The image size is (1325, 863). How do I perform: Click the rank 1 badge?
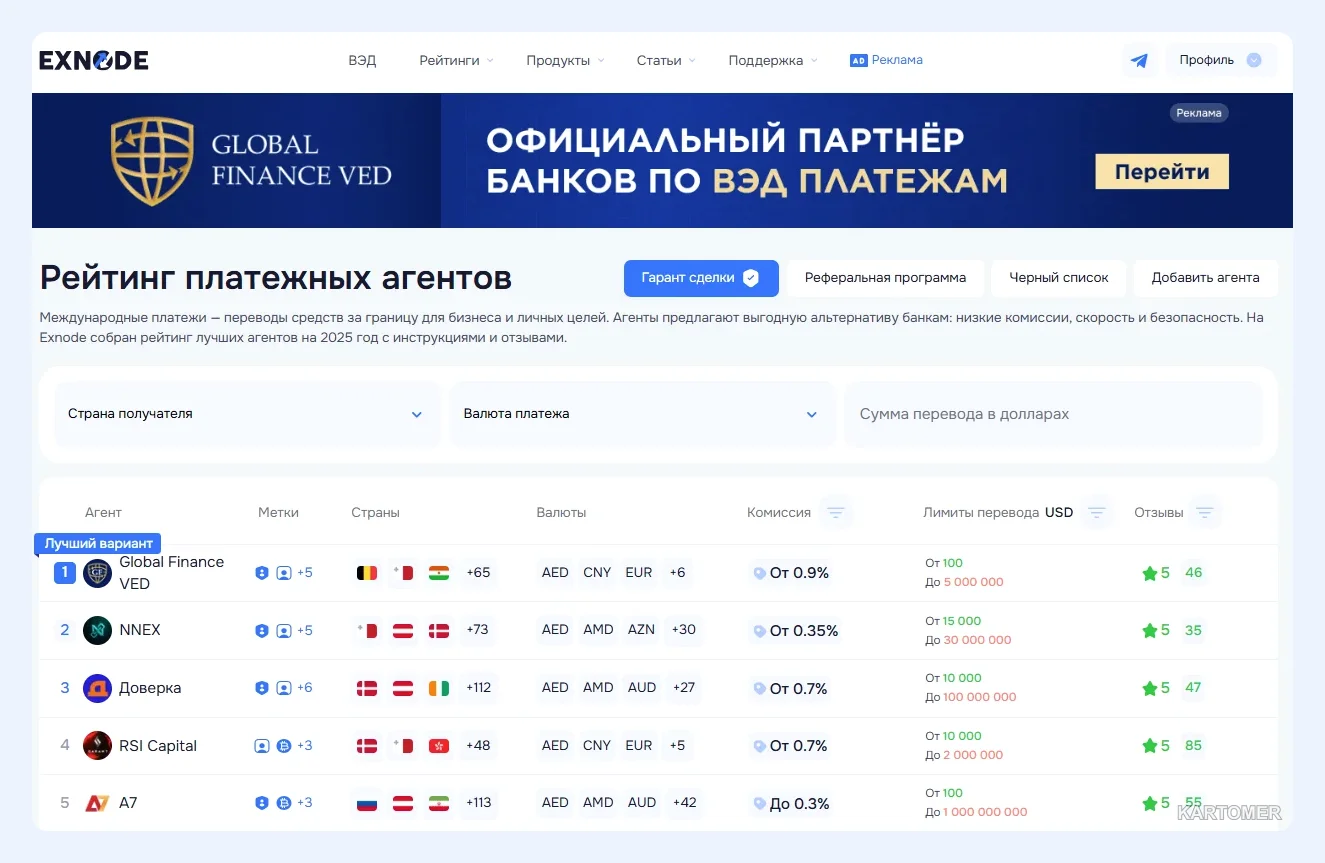pyautogui.click(x=64, y=573)
